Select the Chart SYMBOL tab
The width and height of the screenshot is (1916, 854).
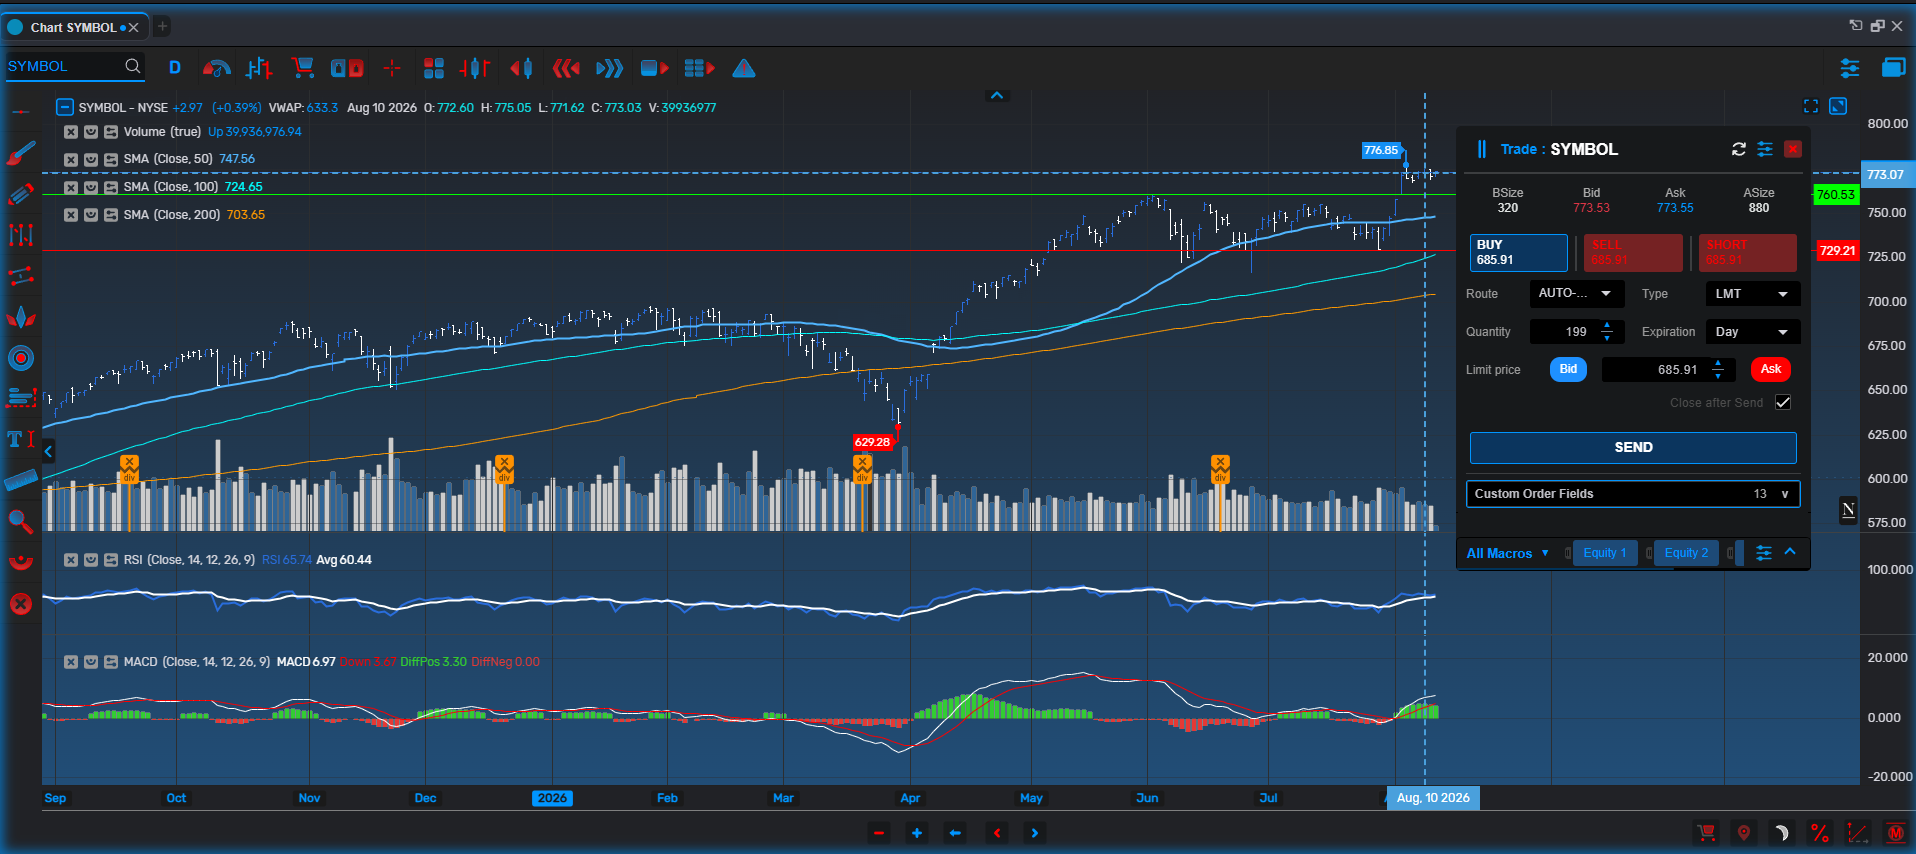[75, 27]
